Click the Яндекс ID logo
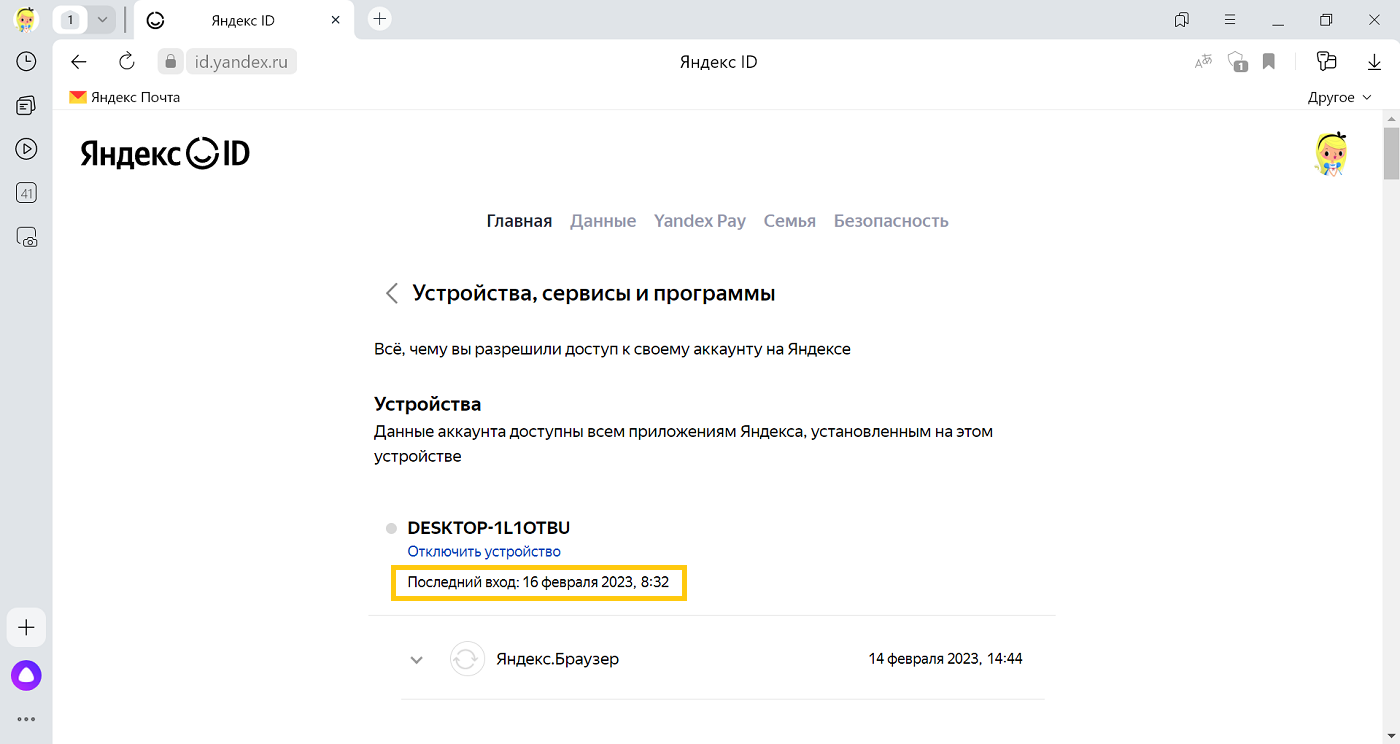Screen dimensions: 1400x744 click(165, 153)
